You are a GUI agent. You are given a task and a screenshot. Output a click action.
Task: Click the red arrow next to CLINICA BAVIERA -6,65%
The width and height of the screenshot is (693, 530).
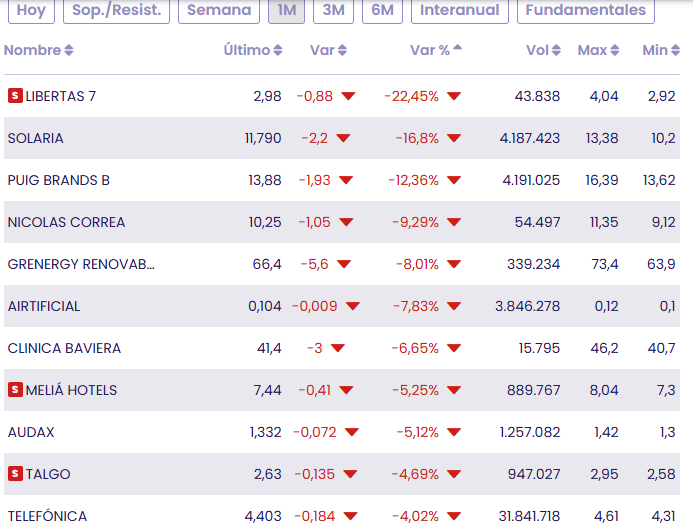(454, 348)
